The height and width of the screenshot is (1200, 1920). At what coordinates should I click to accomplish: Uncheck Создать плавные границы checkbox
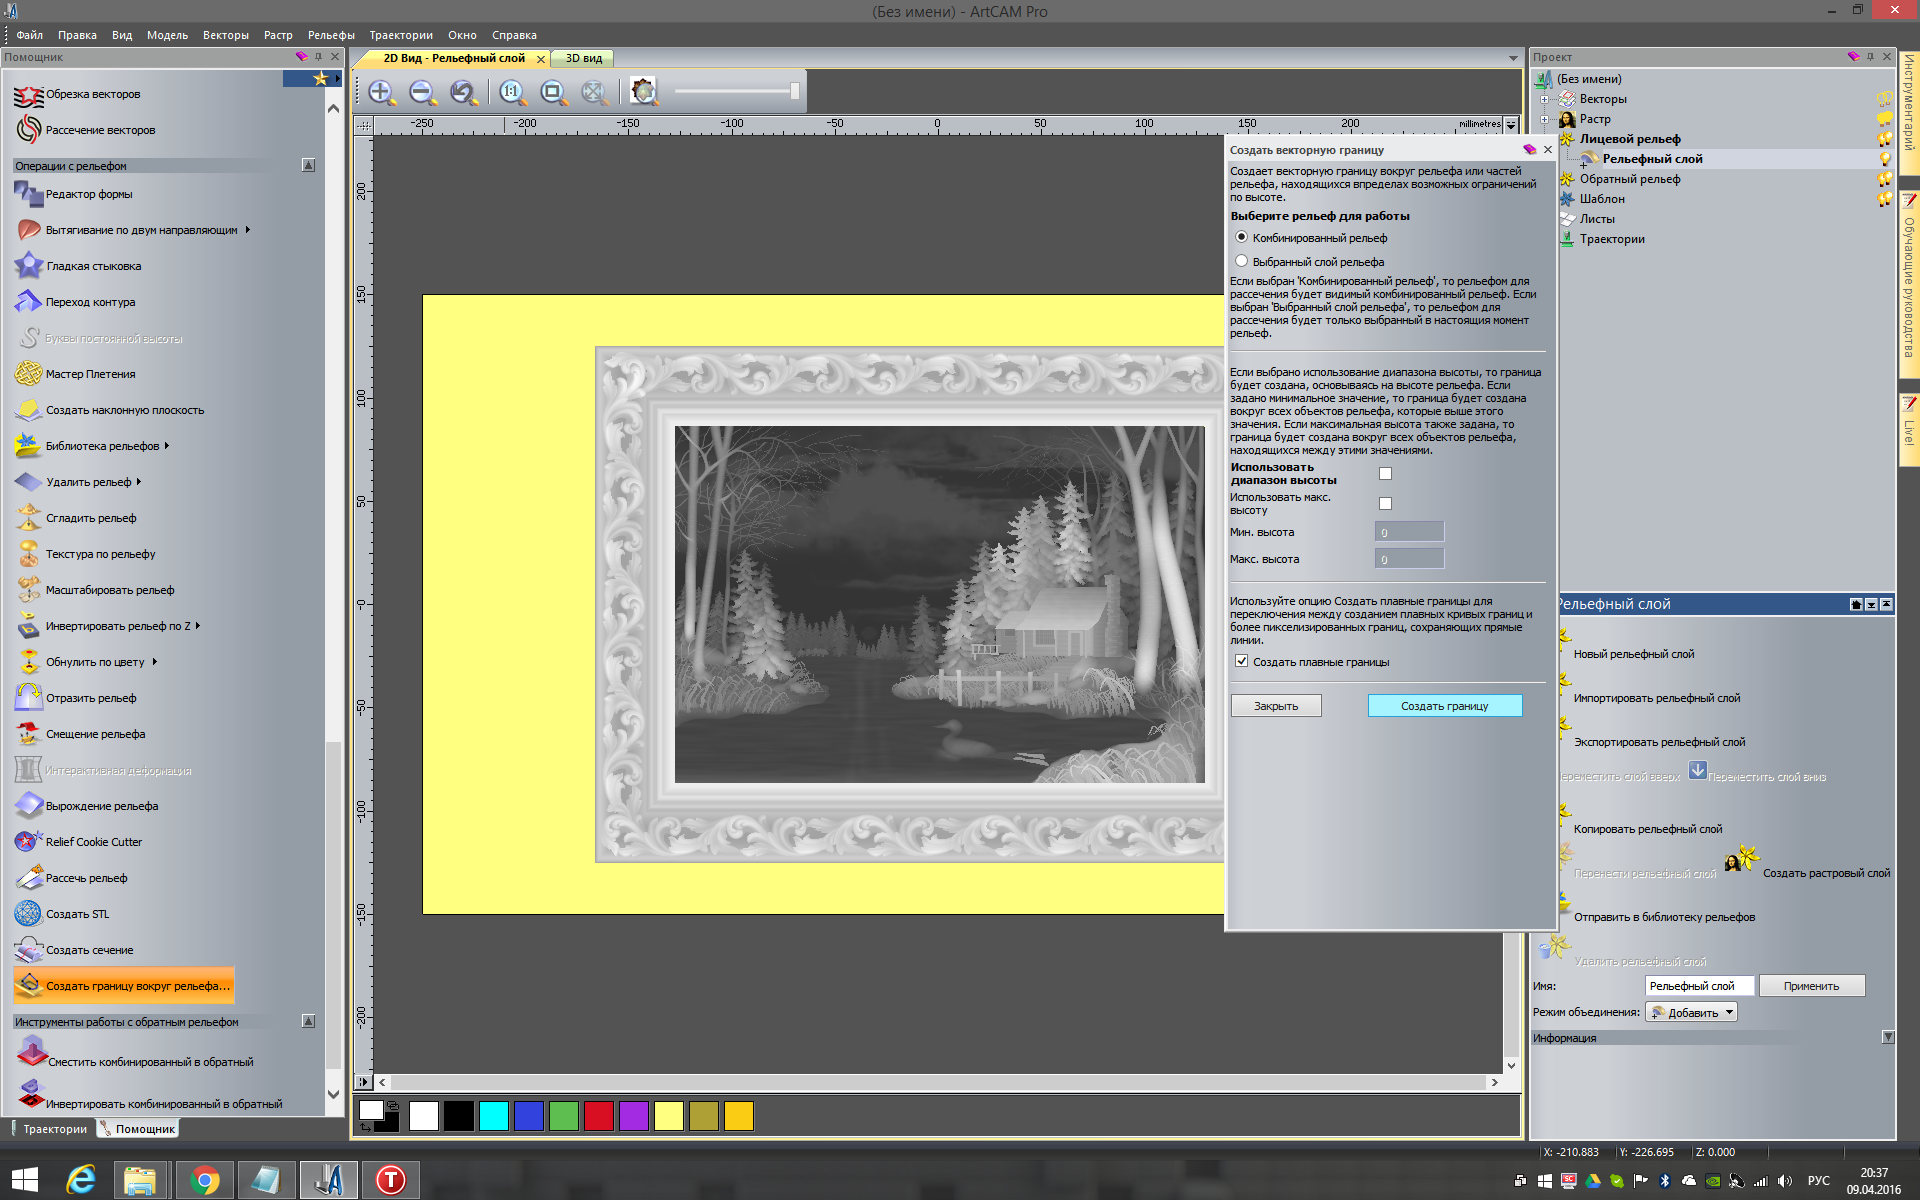[1242, 661]
